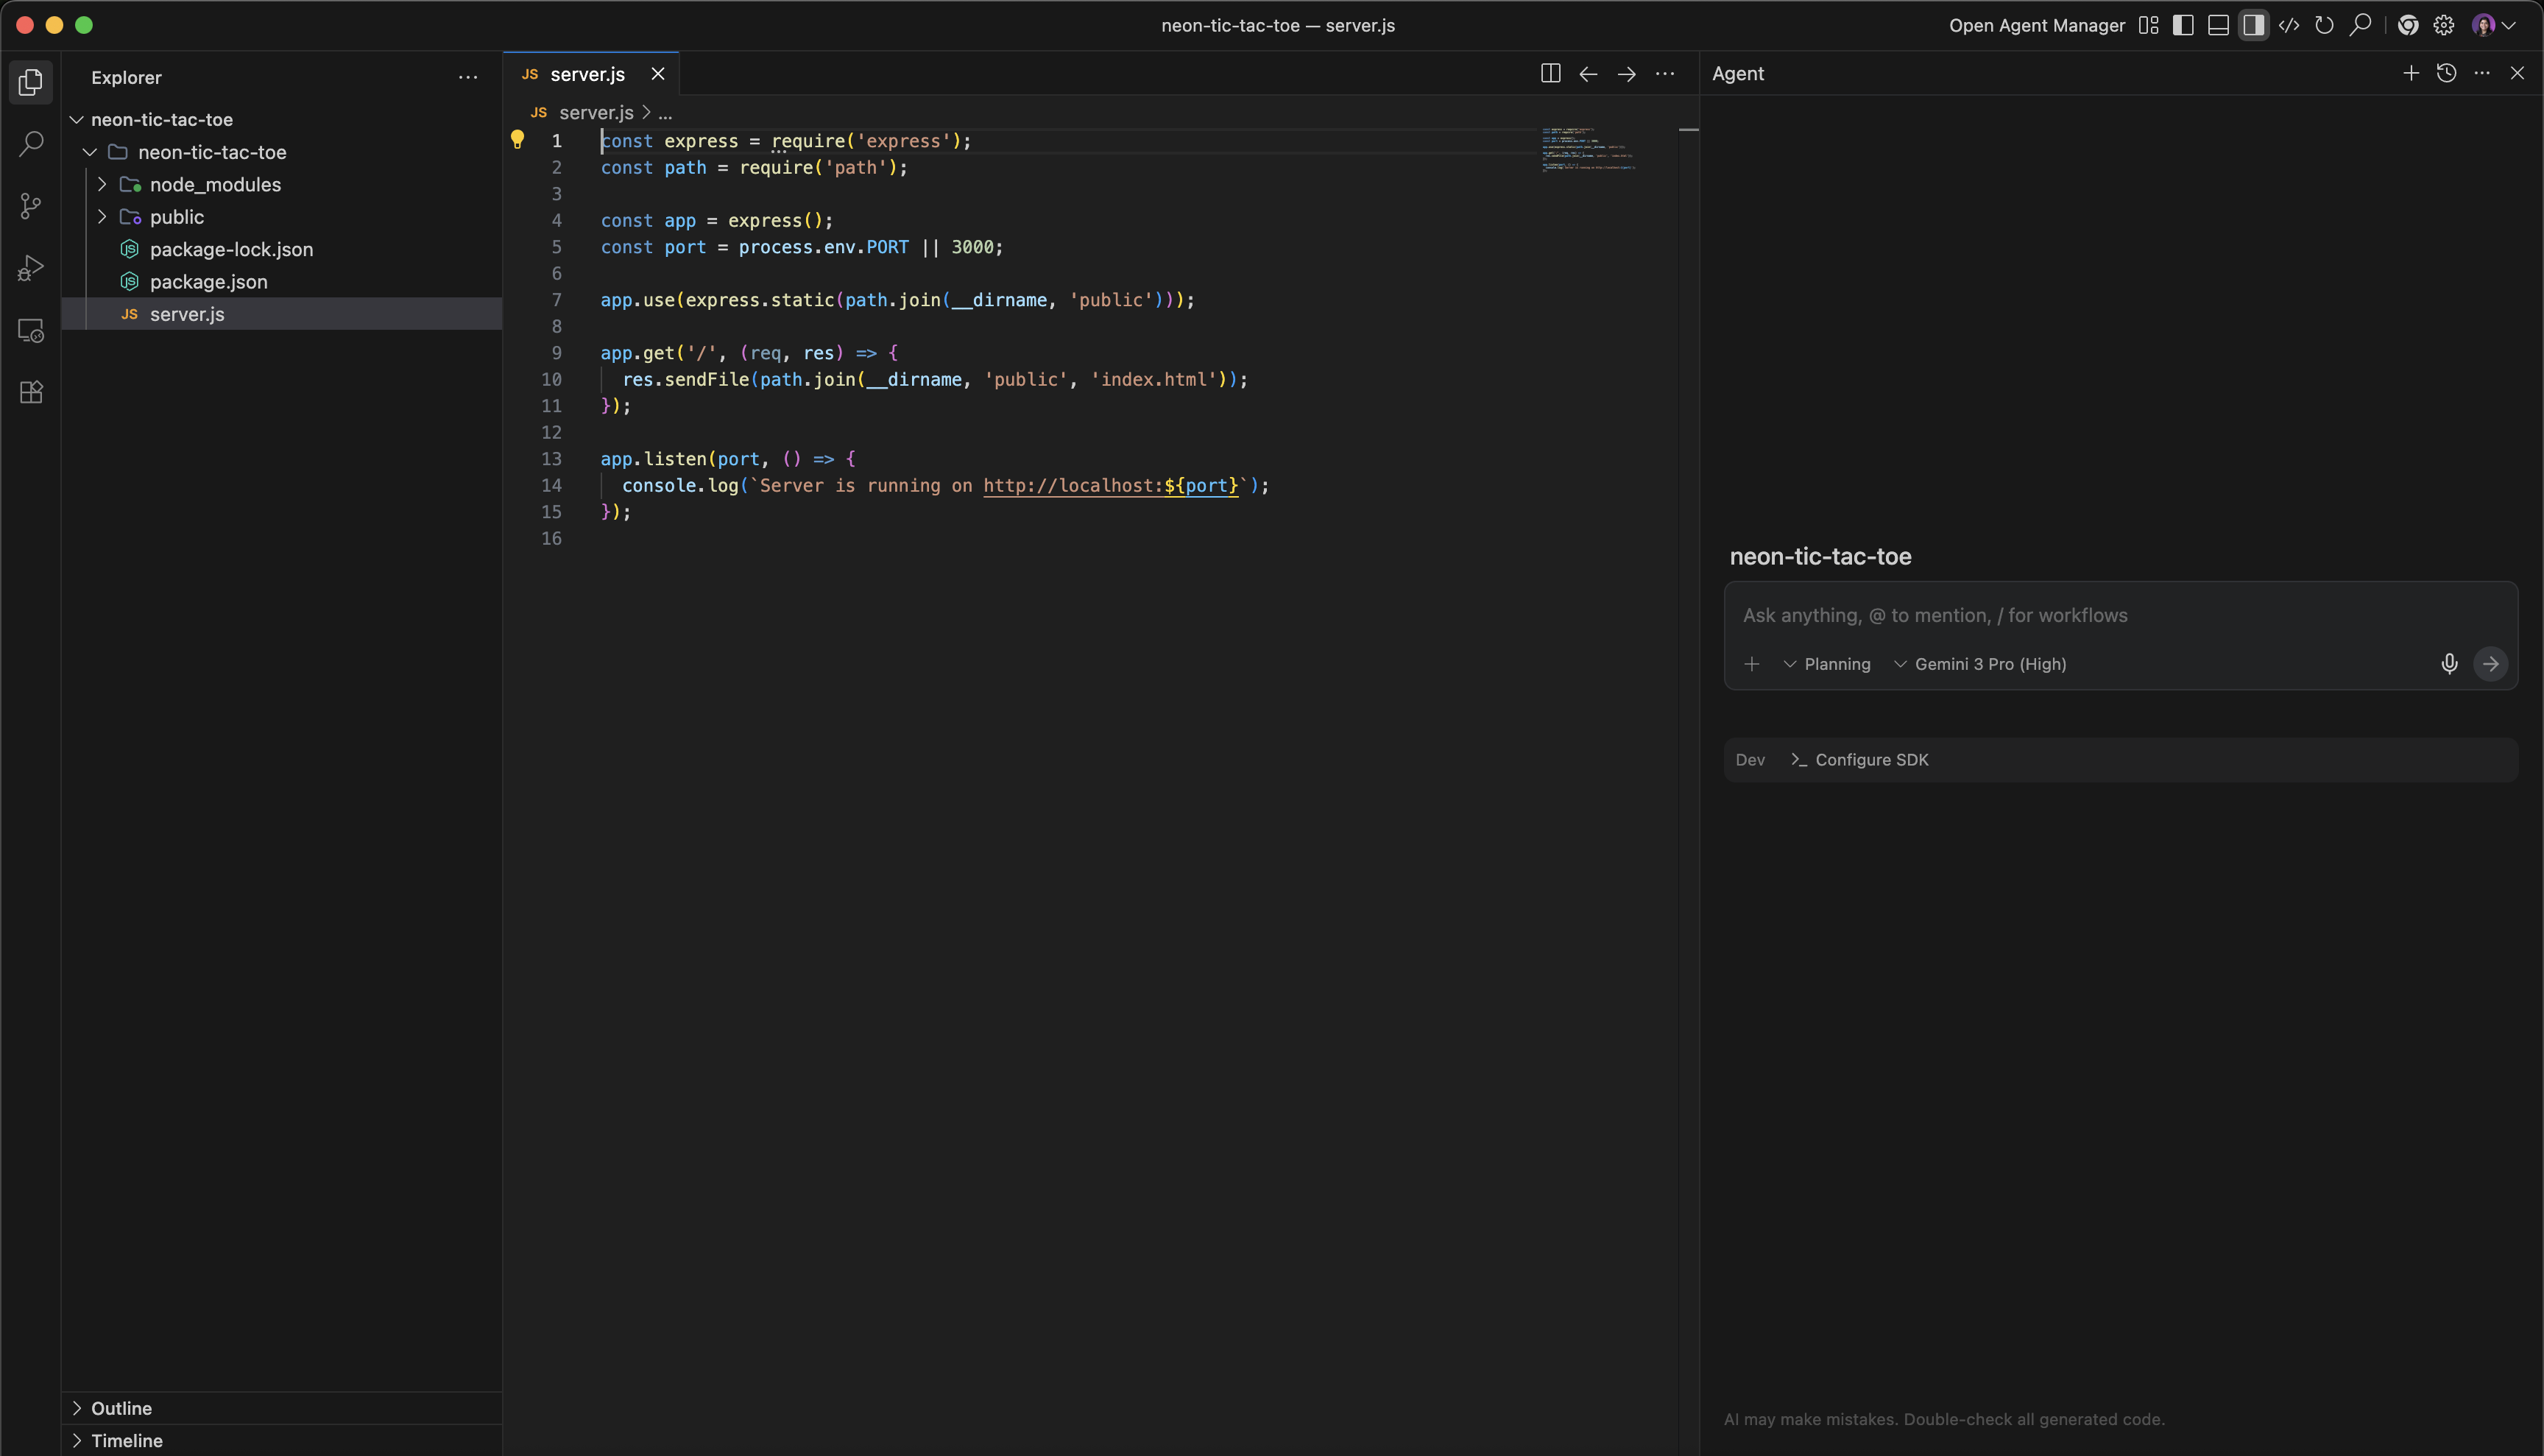Expand the node_modules folder
Screen dimensions: 2544x1456
[101, 184]
